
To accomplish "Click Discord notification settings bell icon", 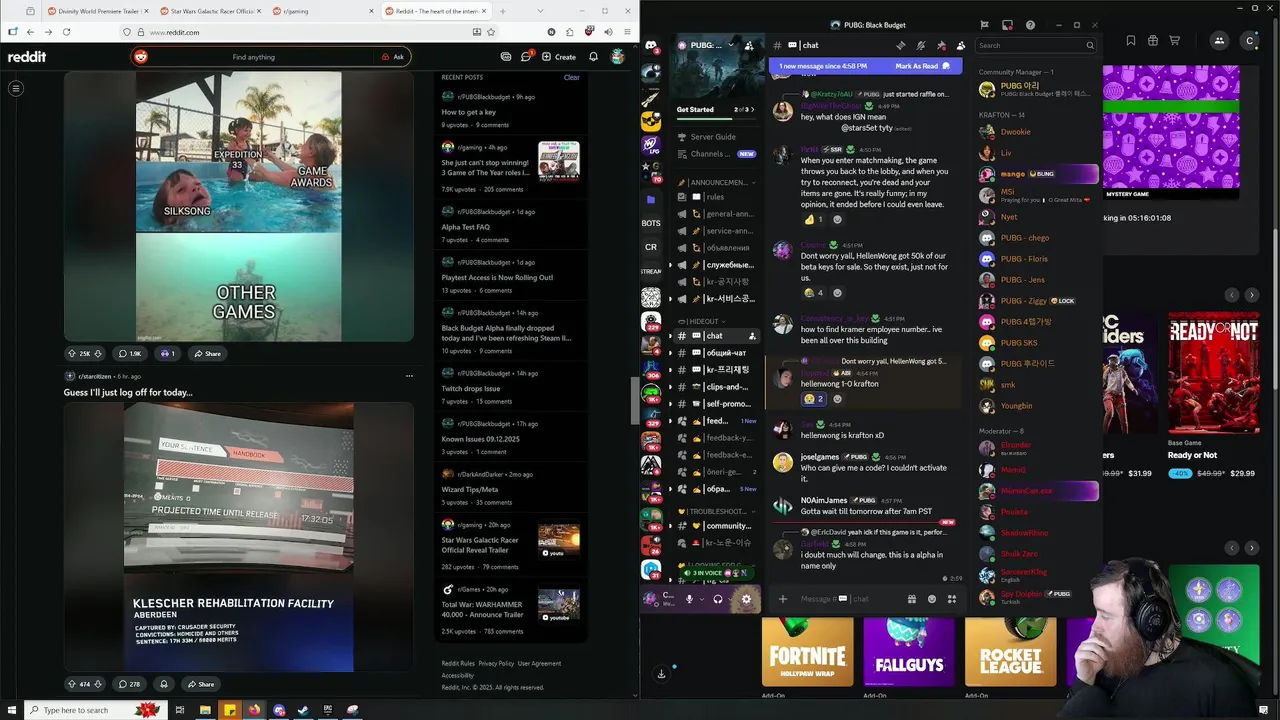I will [x=921, y=45].
